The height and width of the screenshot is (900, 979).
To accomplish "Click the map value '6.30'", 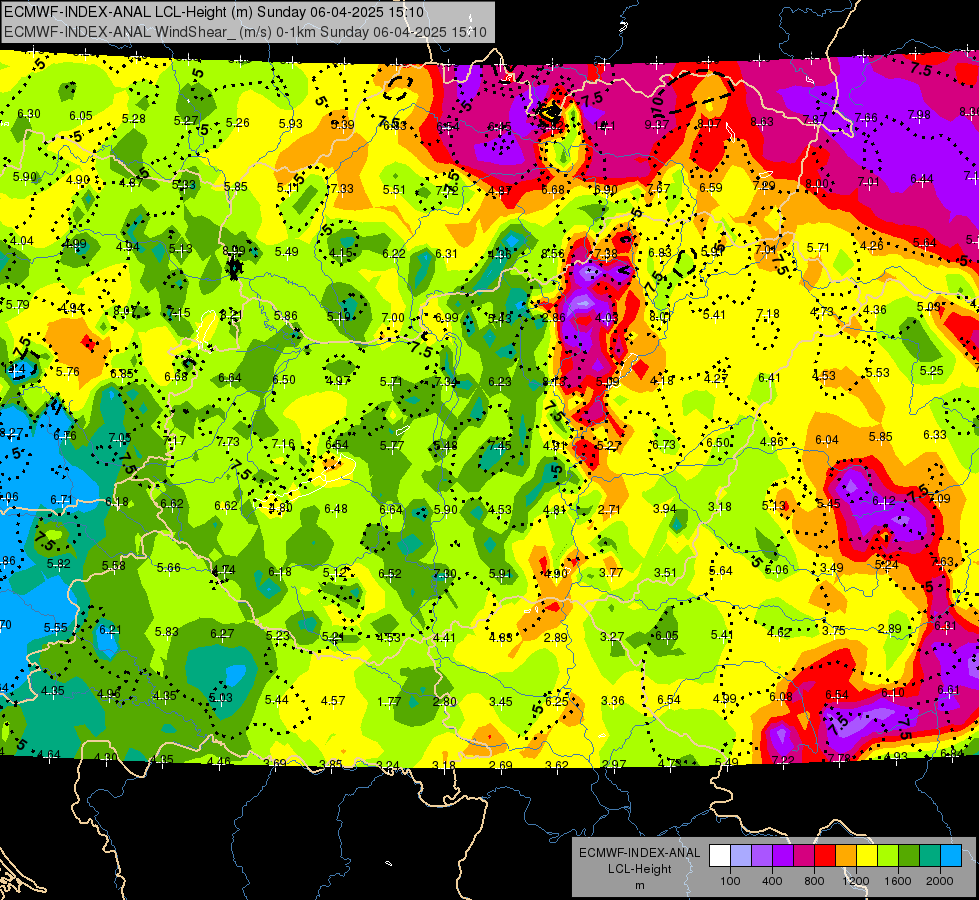I will (29, 114).
